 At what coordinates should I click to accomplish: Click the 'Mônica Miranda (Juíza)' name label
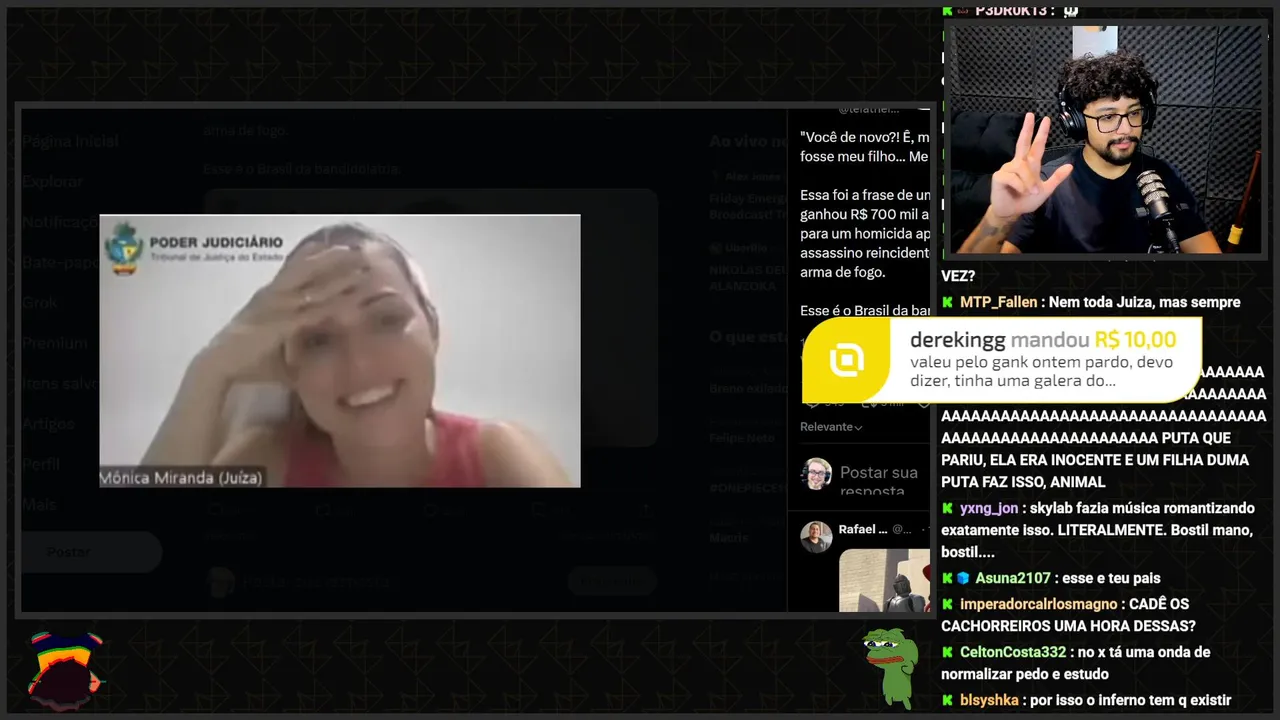[181, 478]
